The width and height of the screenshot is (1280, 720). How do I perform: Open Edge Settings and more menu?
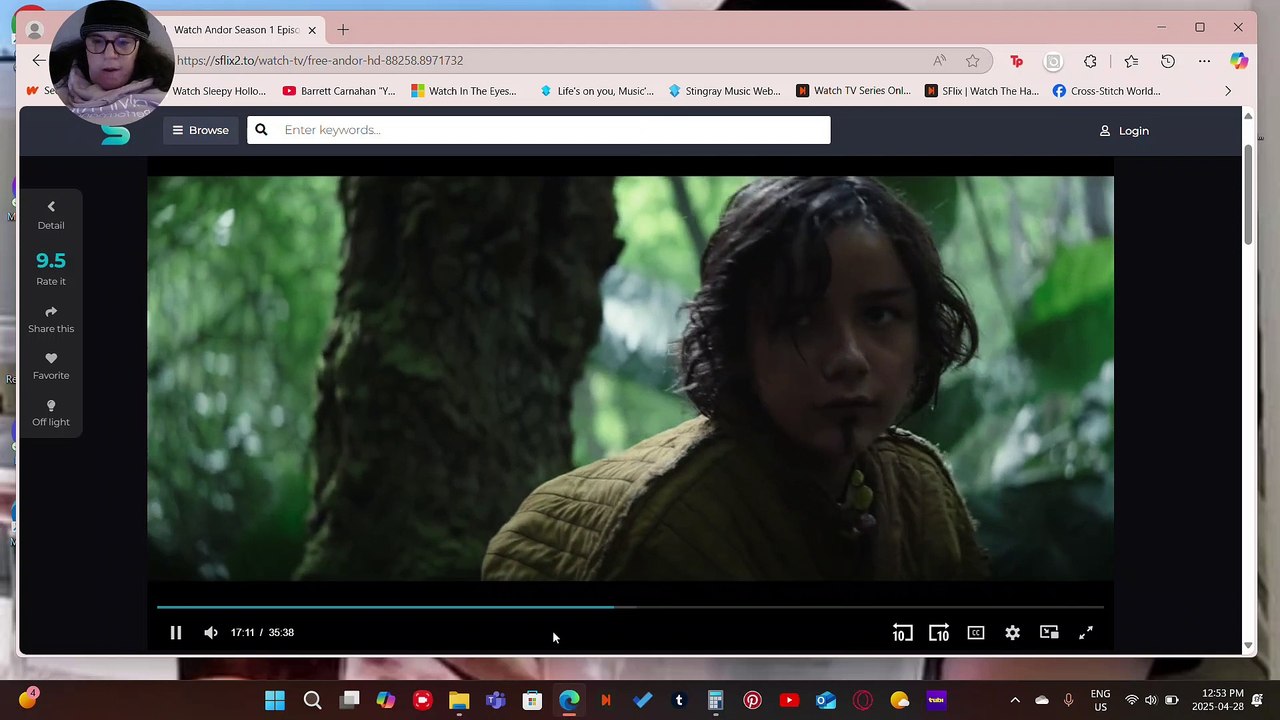pos(1204,61)
